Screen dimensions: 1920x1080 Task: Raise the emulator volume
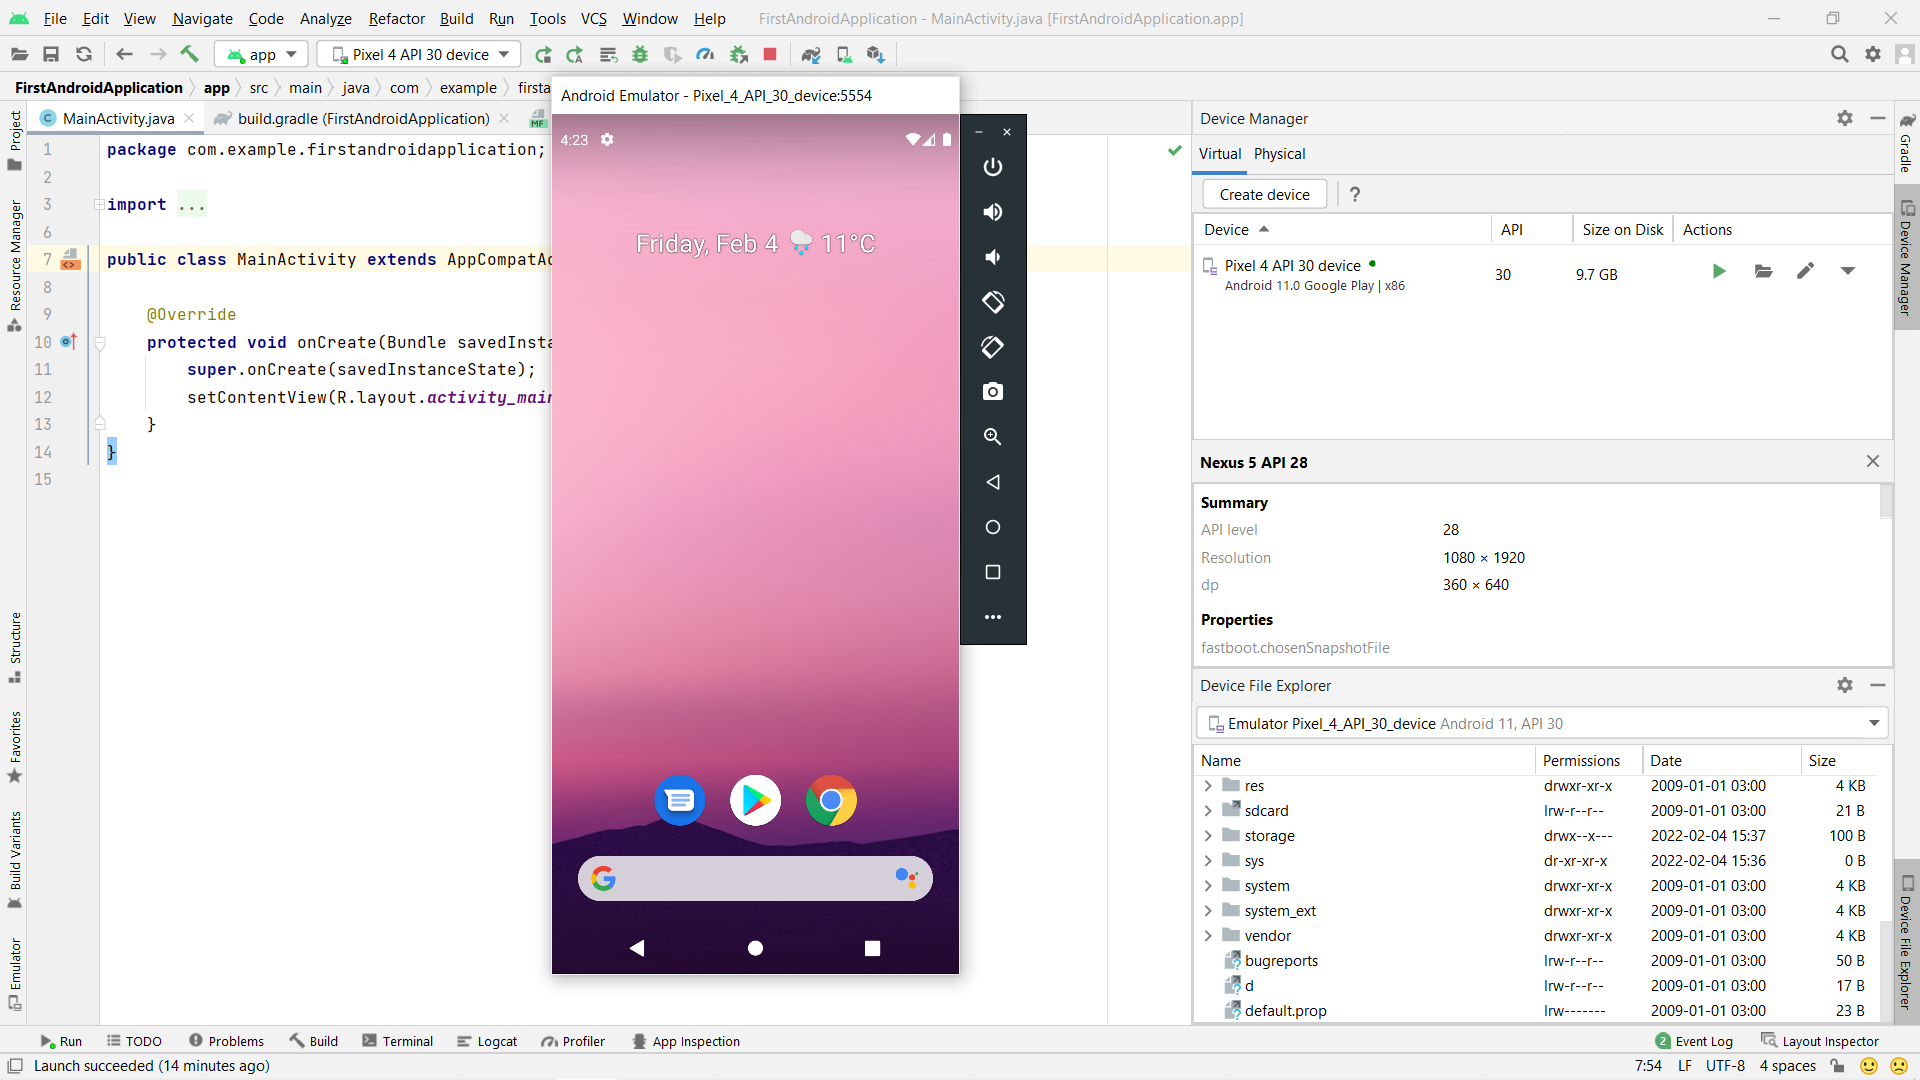point(992,212)
